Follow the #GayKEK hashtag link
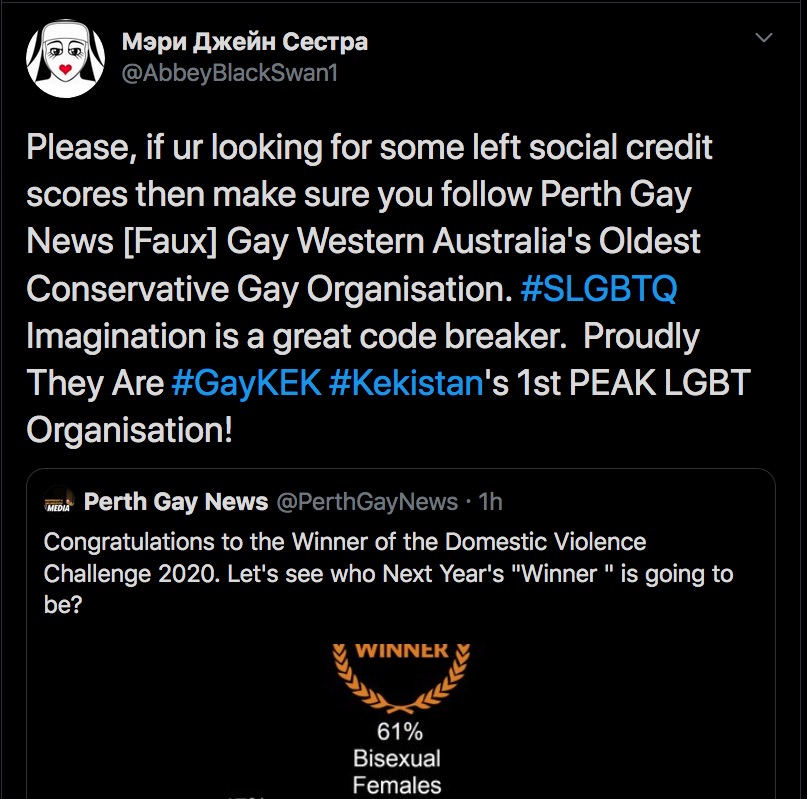This screenshot has width=807, height=799. tap(246, 383)
